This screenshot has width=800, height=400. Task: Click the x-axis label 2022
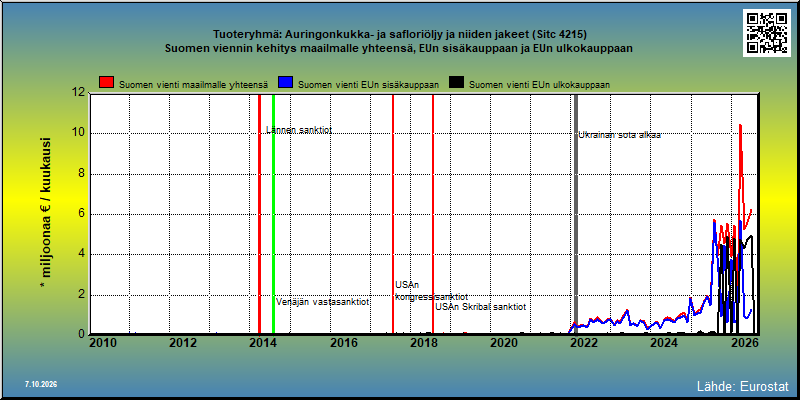[584, 343]
